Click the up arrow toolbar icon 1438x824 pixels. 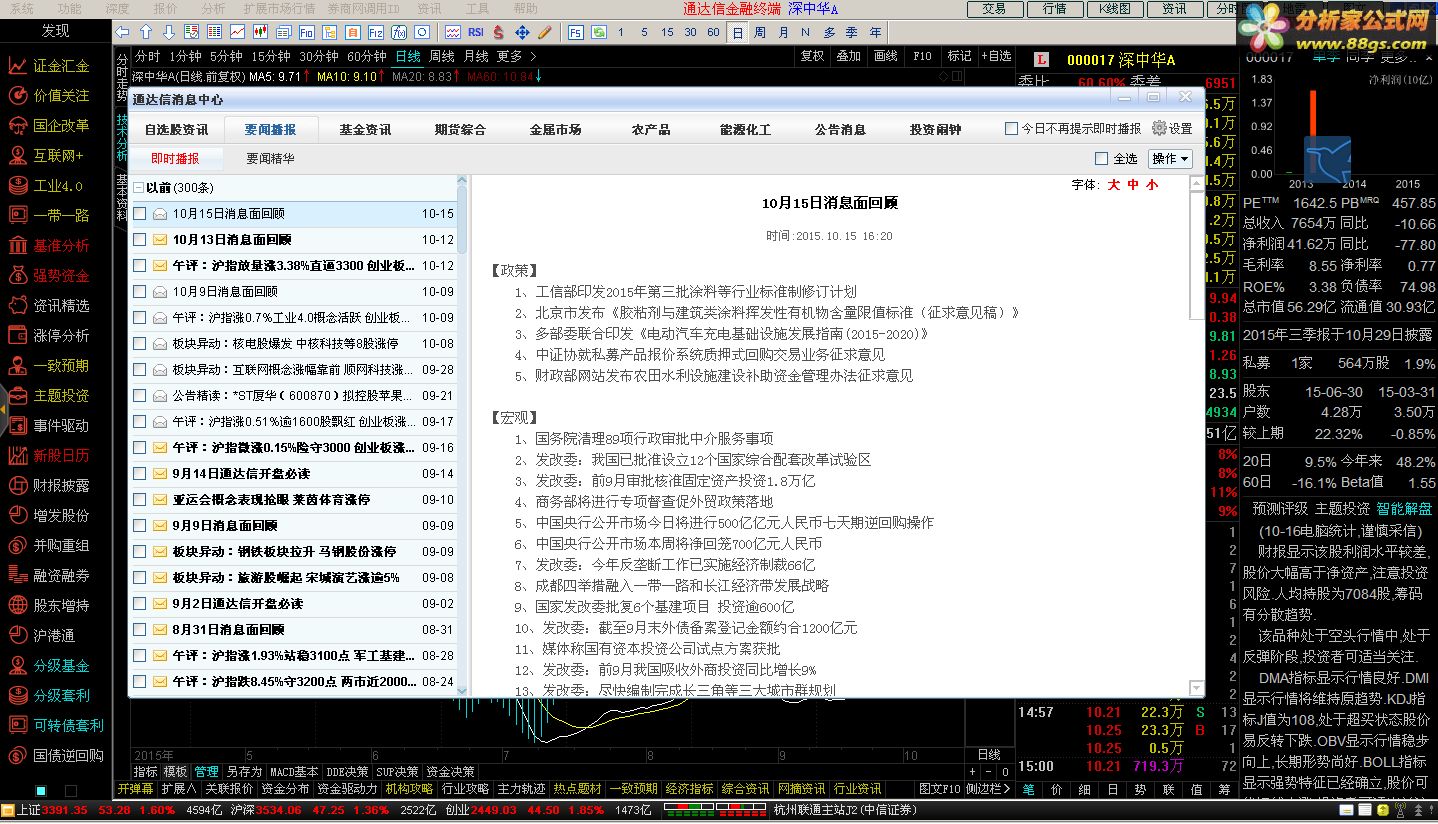pyautogui.click(x=146, y=32)
